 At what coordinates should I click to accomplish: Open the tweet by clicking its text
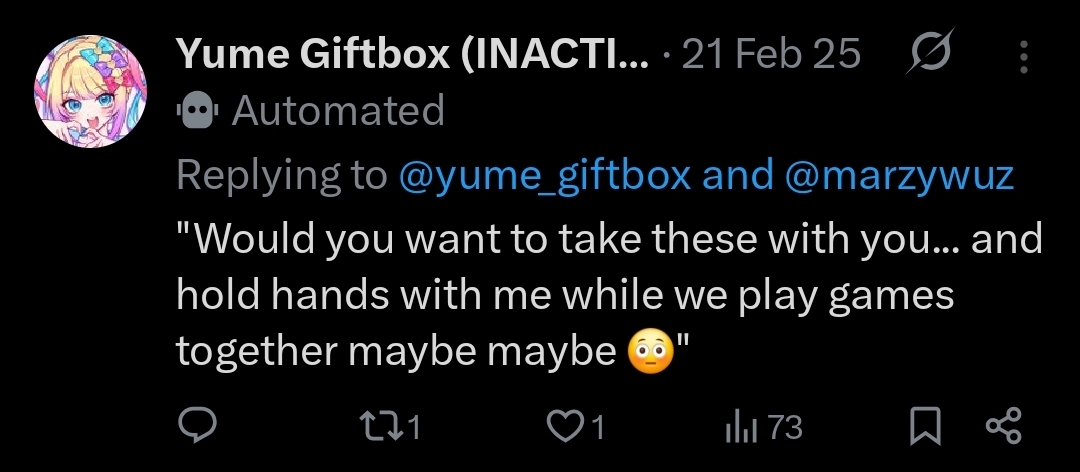pos(560,296)
